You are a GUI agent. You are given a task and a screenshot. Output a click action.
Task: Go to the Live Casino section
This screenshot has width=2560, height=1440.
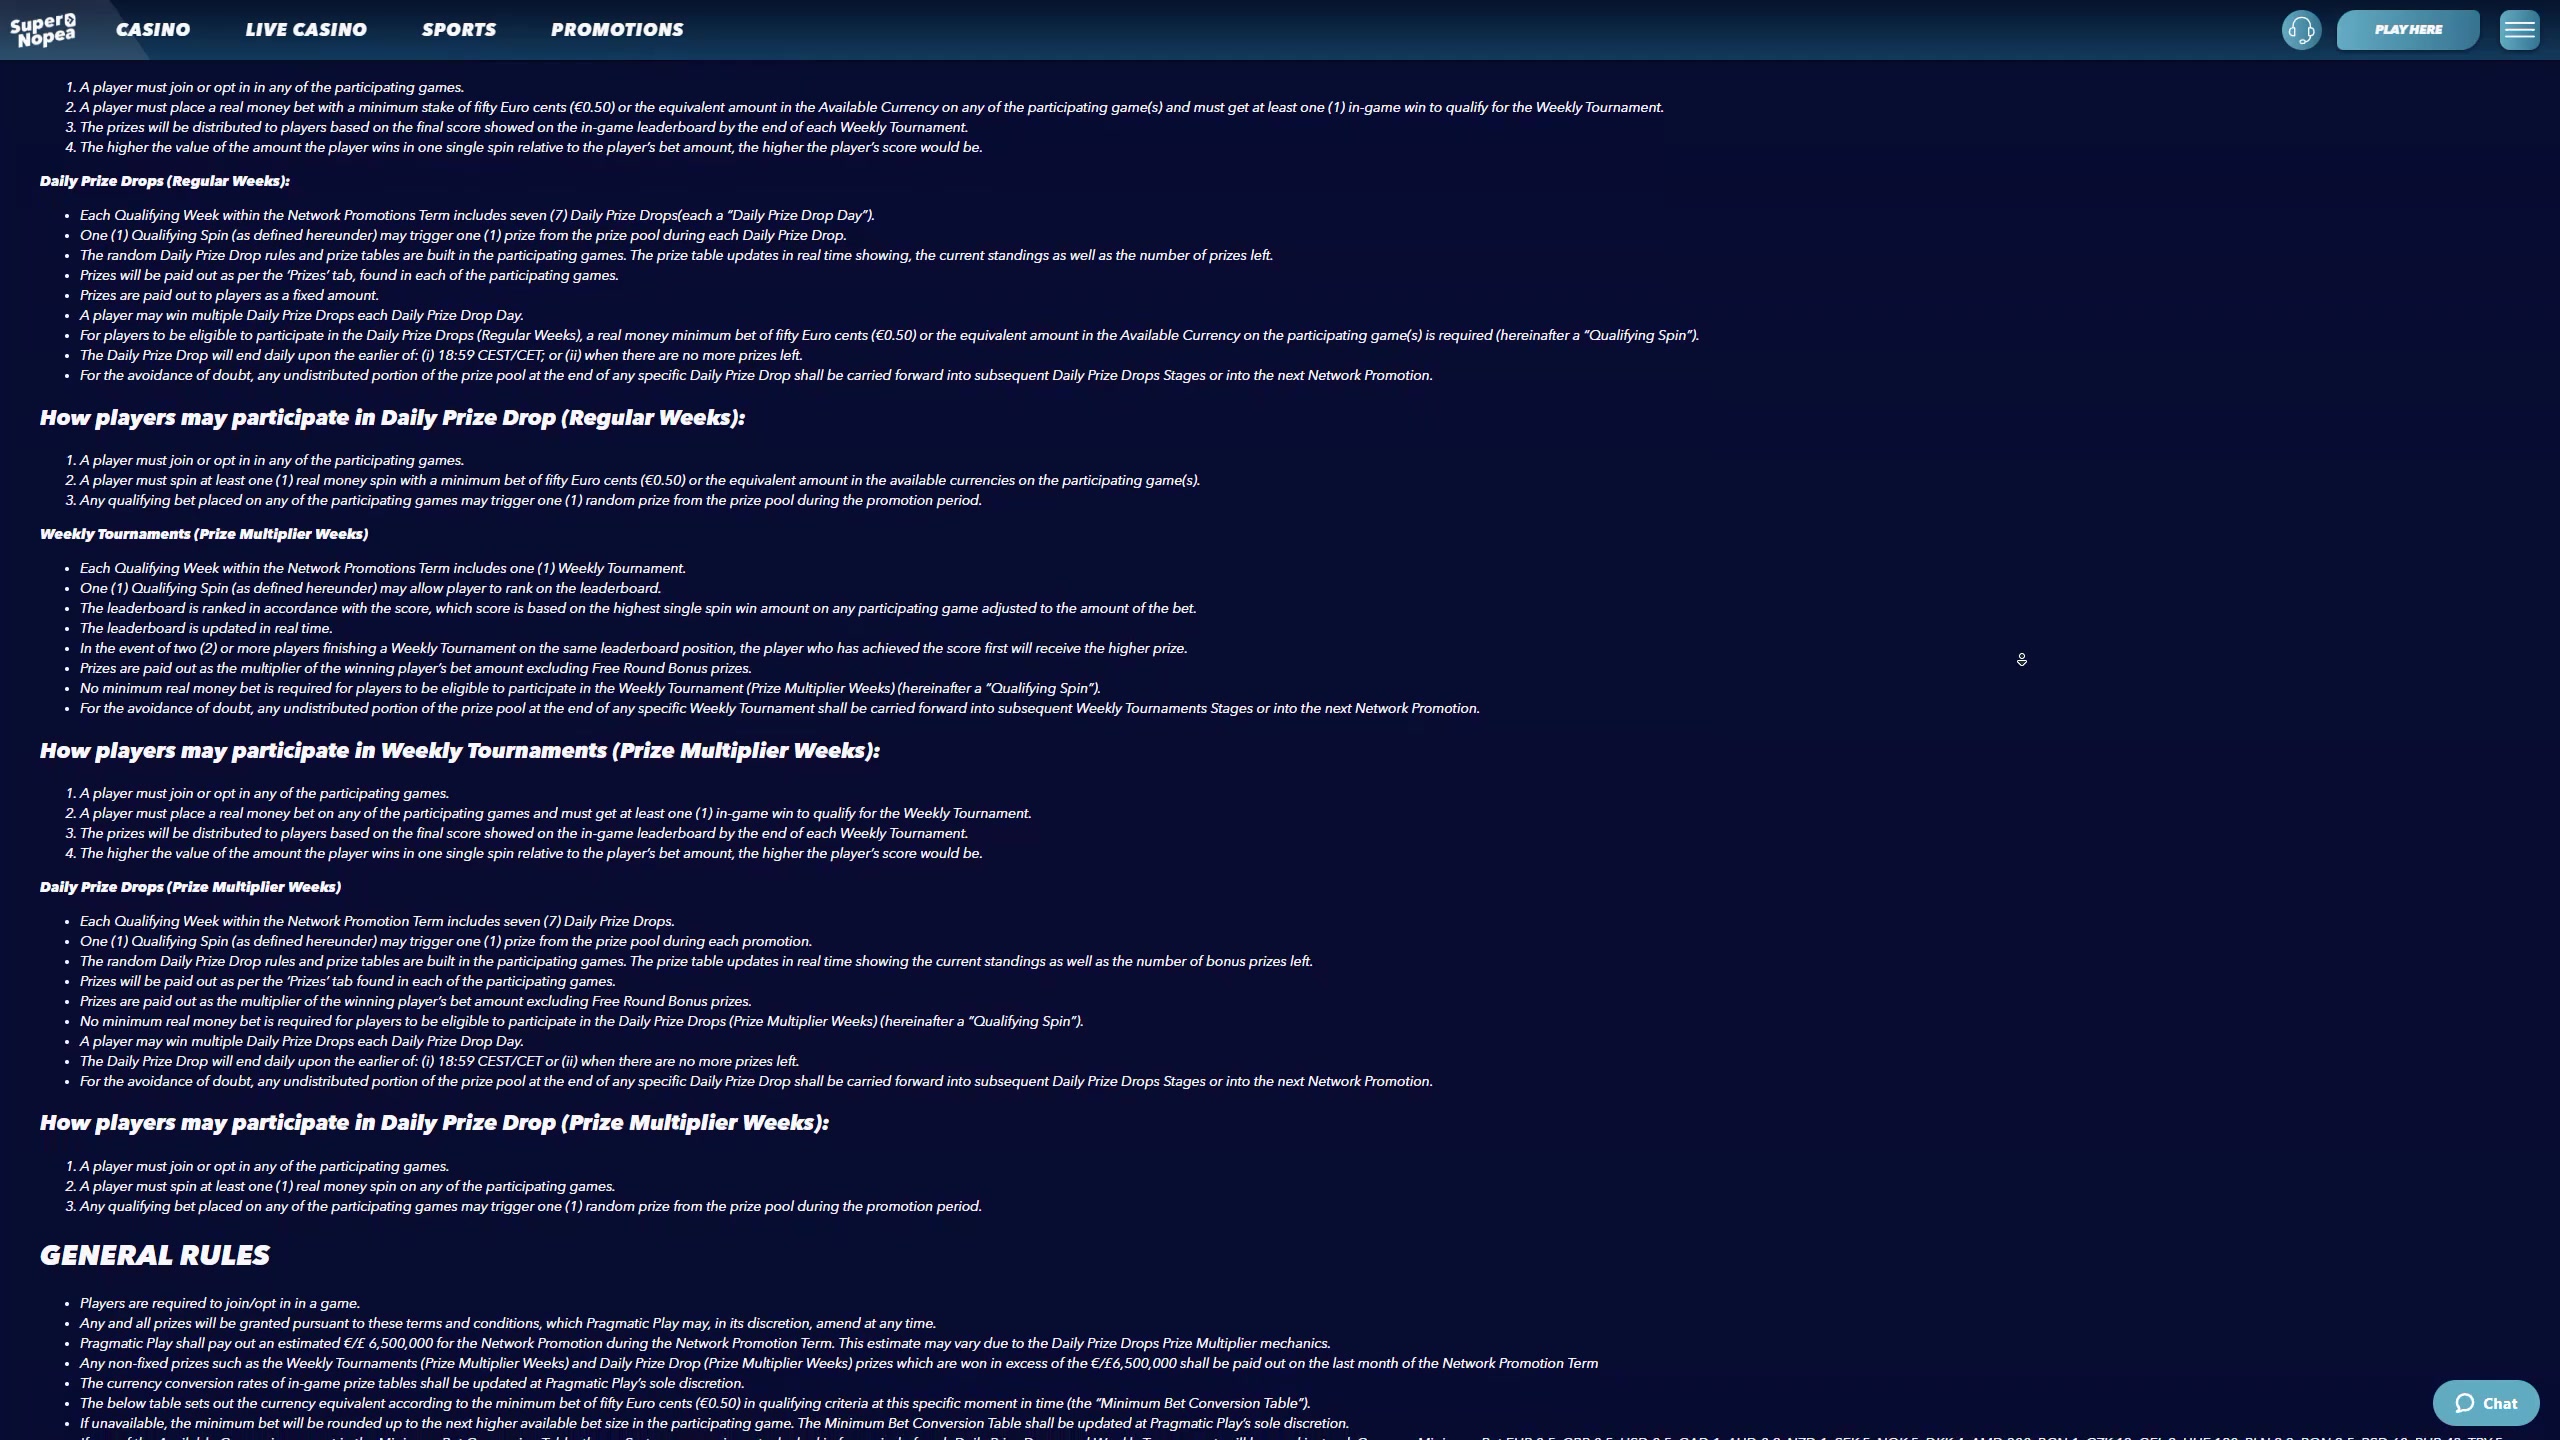click(x=306, y=30)
